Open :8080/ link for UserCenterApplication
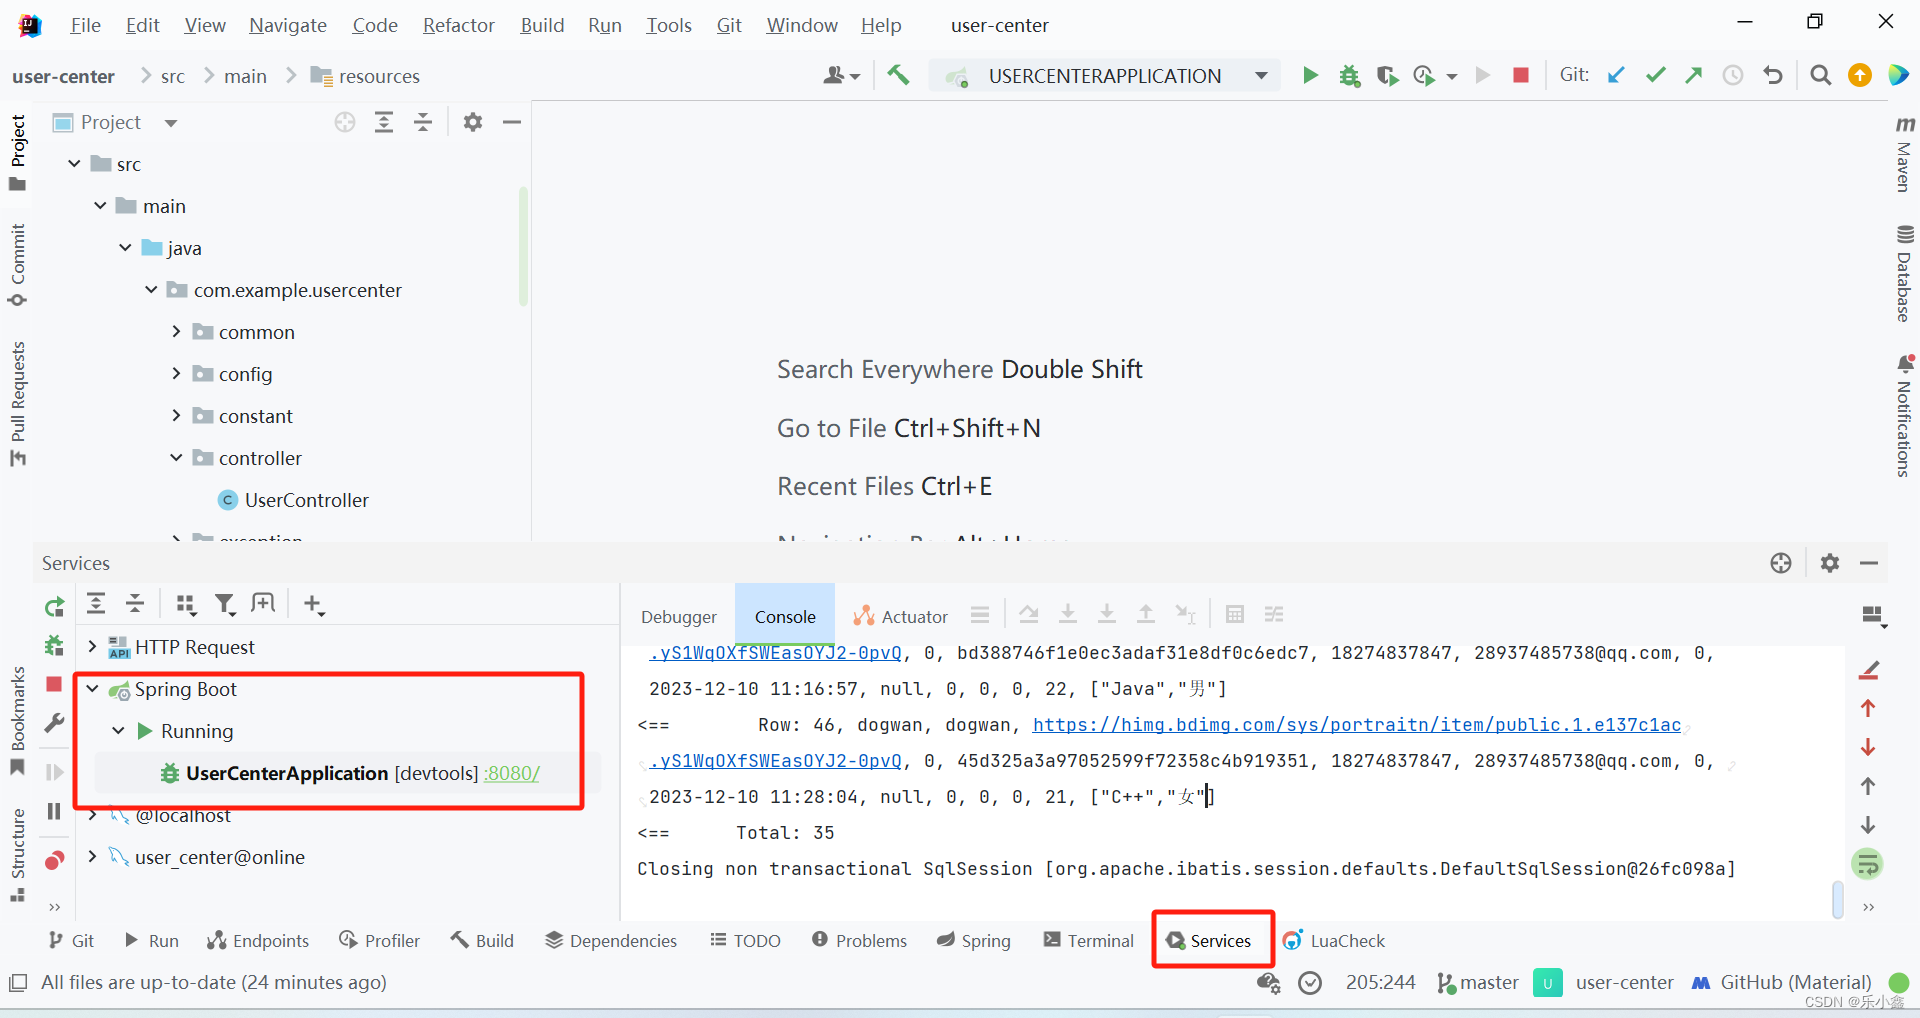Screen dimensions: 1920x1018 (512, 773)
